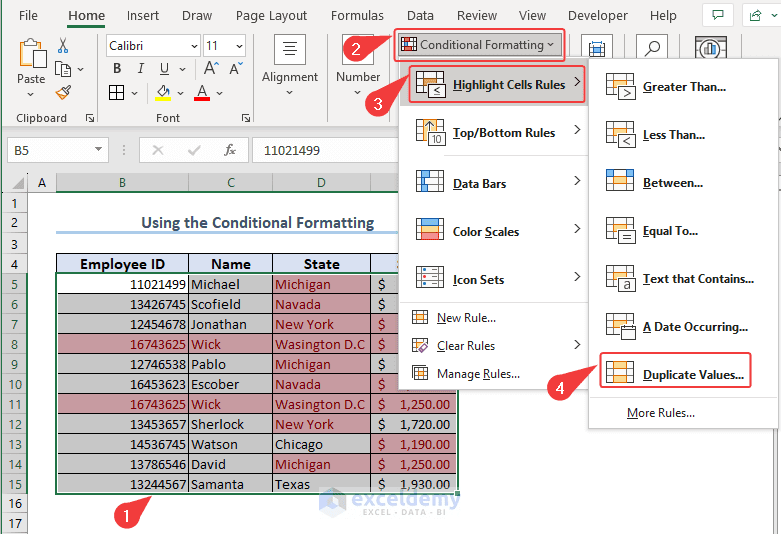Open the font size 11 dropdown

click(239, 46)
